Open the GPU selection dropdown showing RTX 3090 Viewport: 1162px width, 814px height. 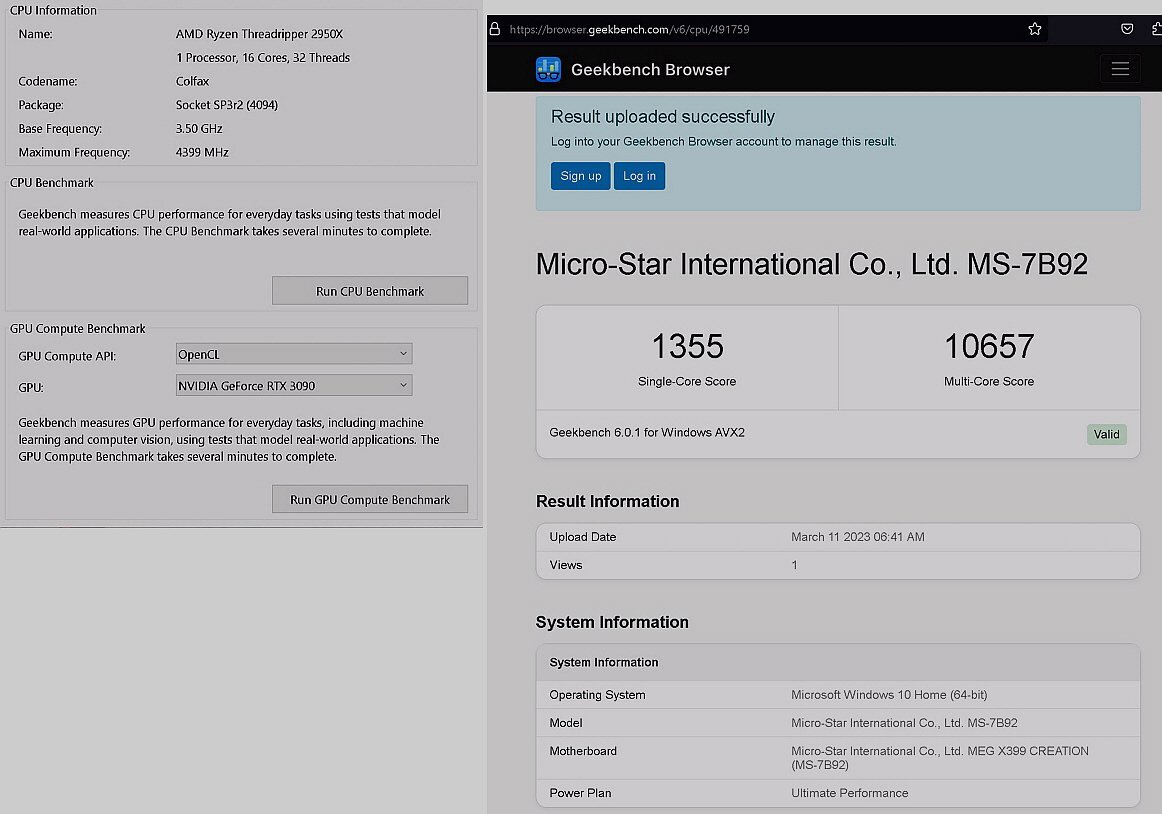tap(293, 385)
